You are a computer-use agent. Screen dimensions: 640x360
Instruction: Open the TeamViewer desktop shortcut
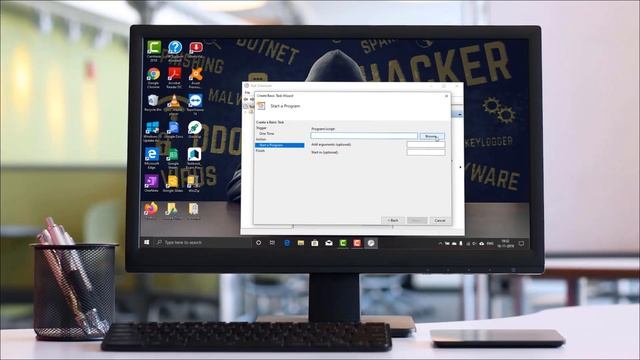[195, 104]
